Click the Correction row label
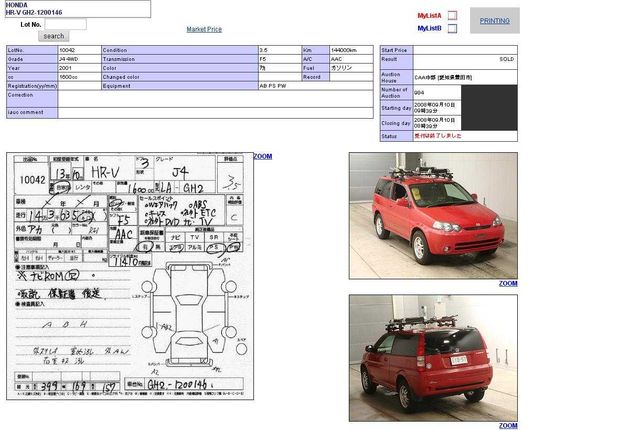640x430 pixels. [x=20, y=95]
